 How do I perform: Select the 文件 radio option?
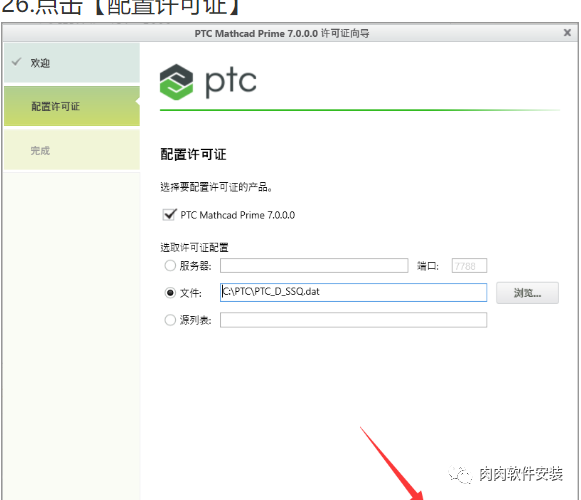click(x=170, y=293)
